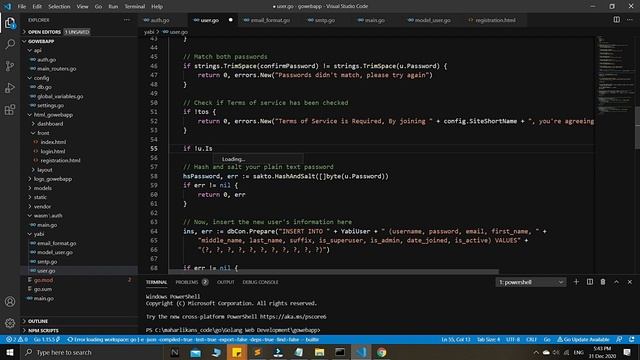
Task: Expand the NPM Scripts section
Action: [x=79, y=330]
